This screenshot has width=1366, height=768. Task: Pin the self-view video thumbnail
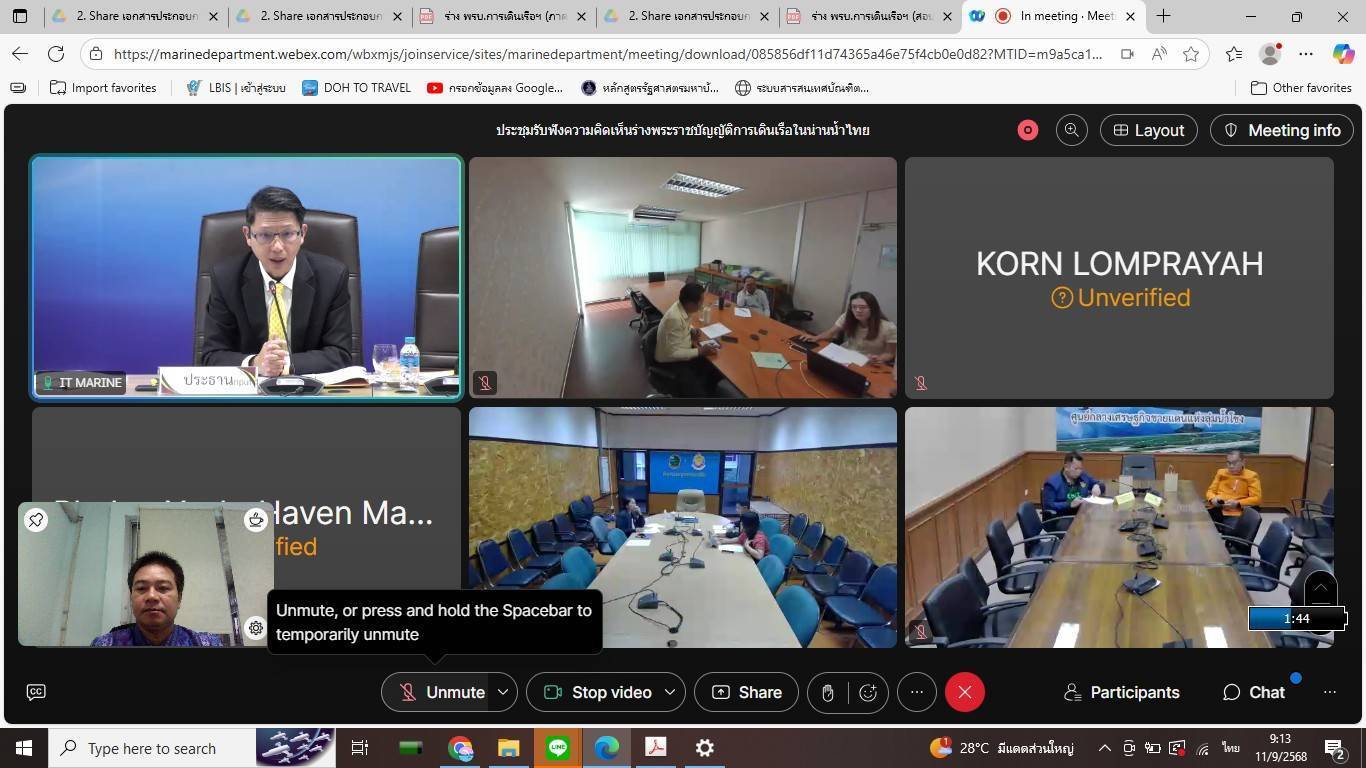point(36,519)
